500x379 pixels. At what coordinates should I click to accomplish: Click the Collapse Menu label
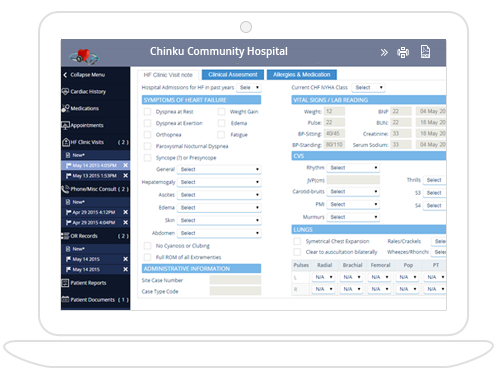88,75
